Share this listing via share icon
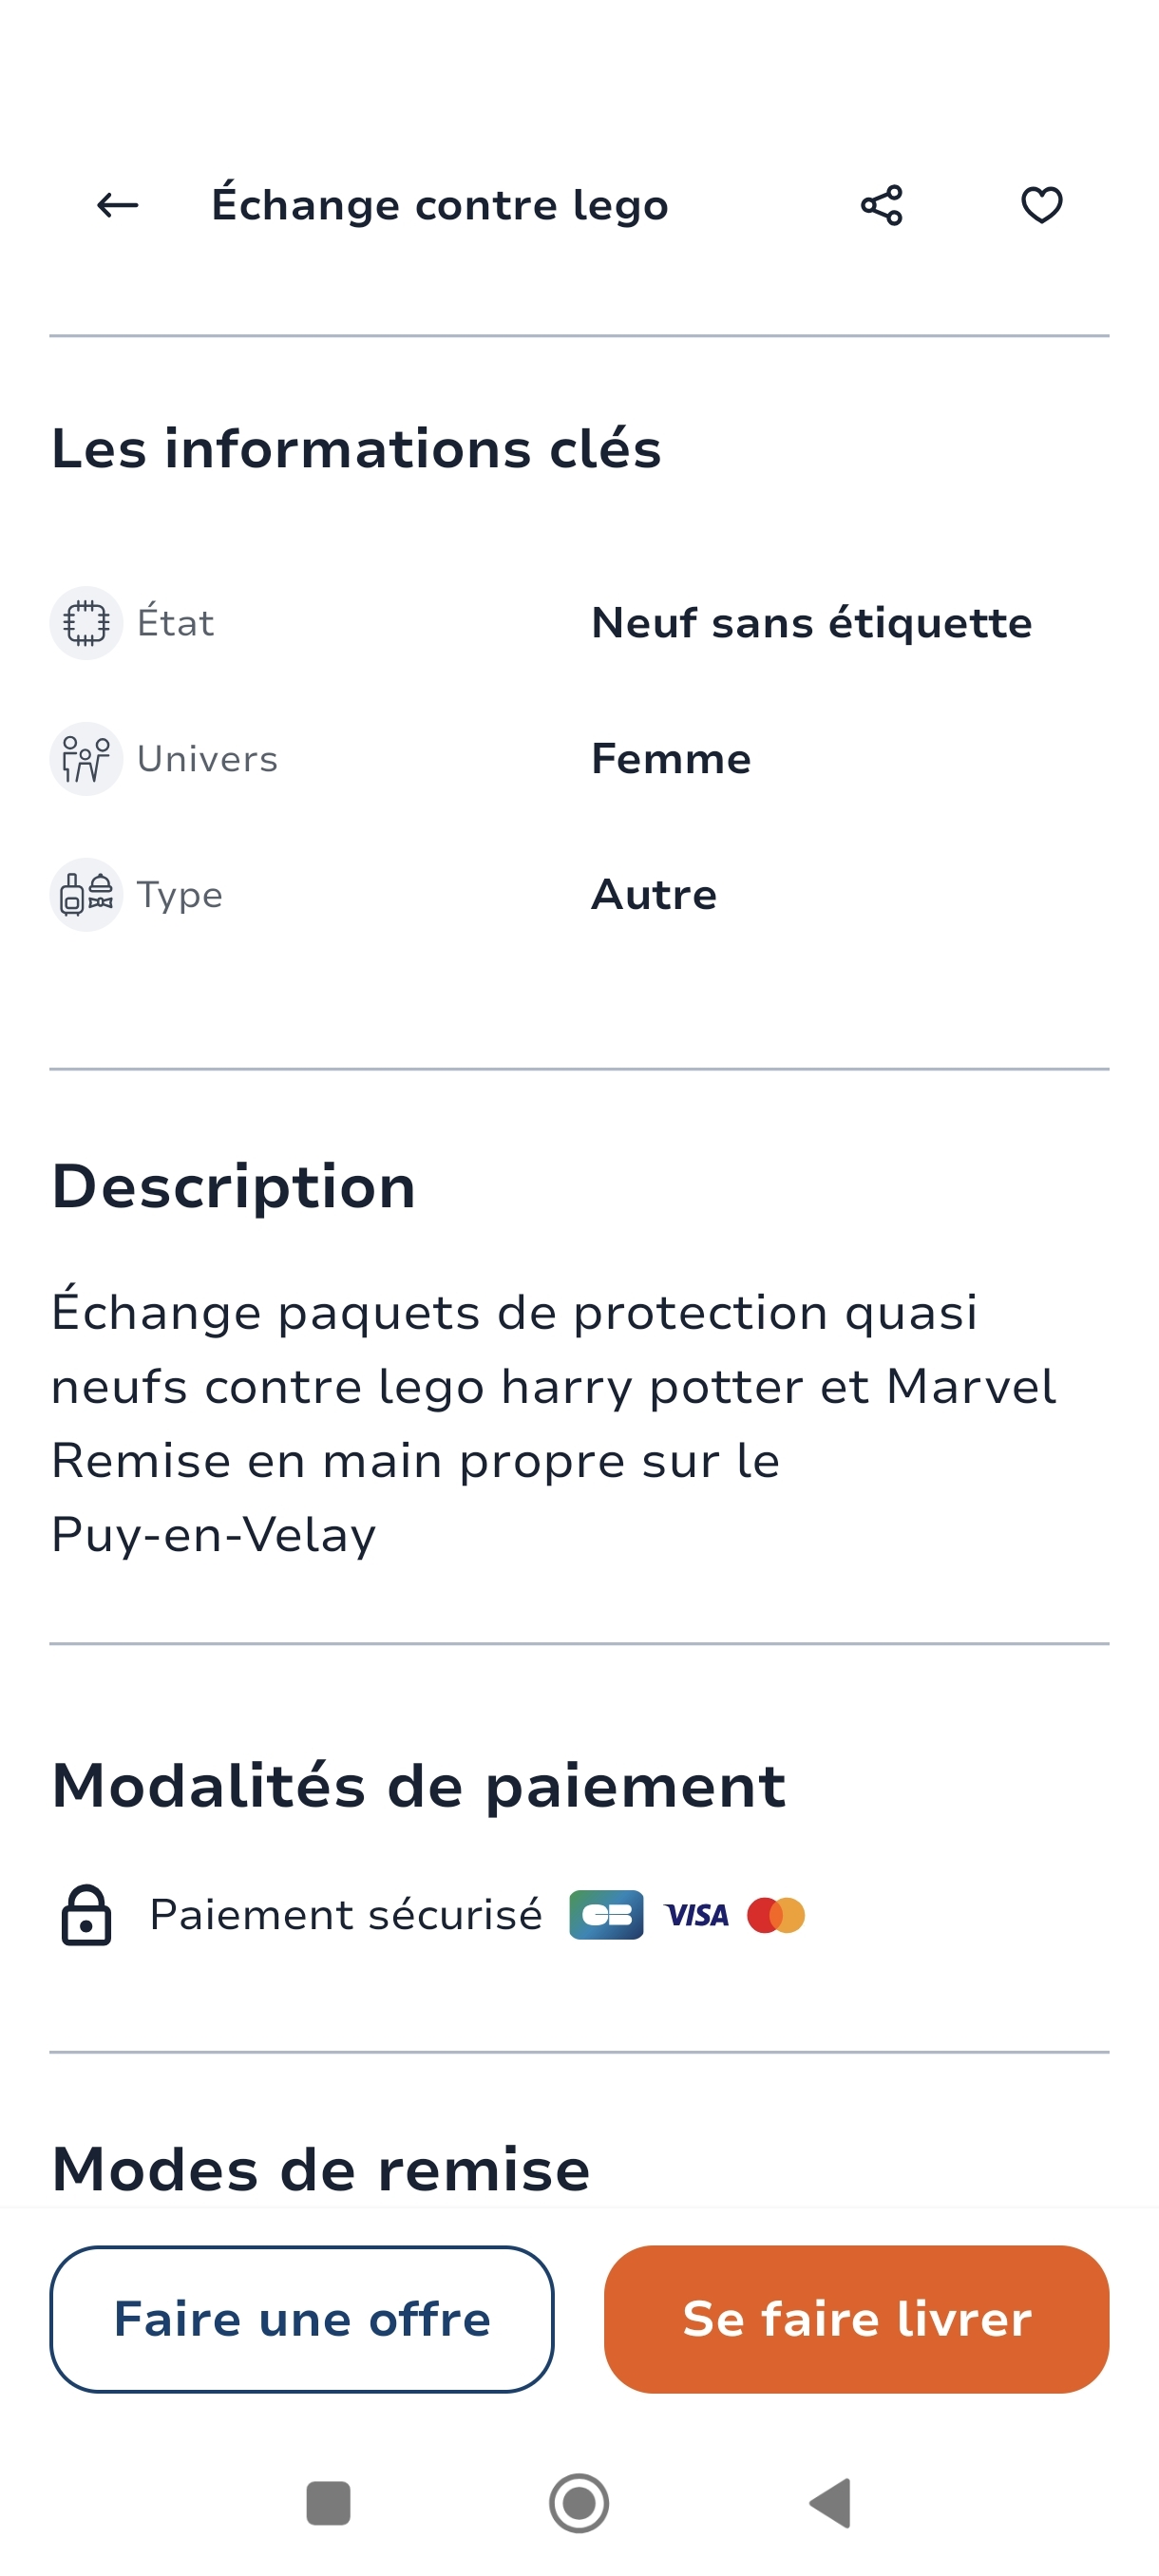 tap(881, 205)
